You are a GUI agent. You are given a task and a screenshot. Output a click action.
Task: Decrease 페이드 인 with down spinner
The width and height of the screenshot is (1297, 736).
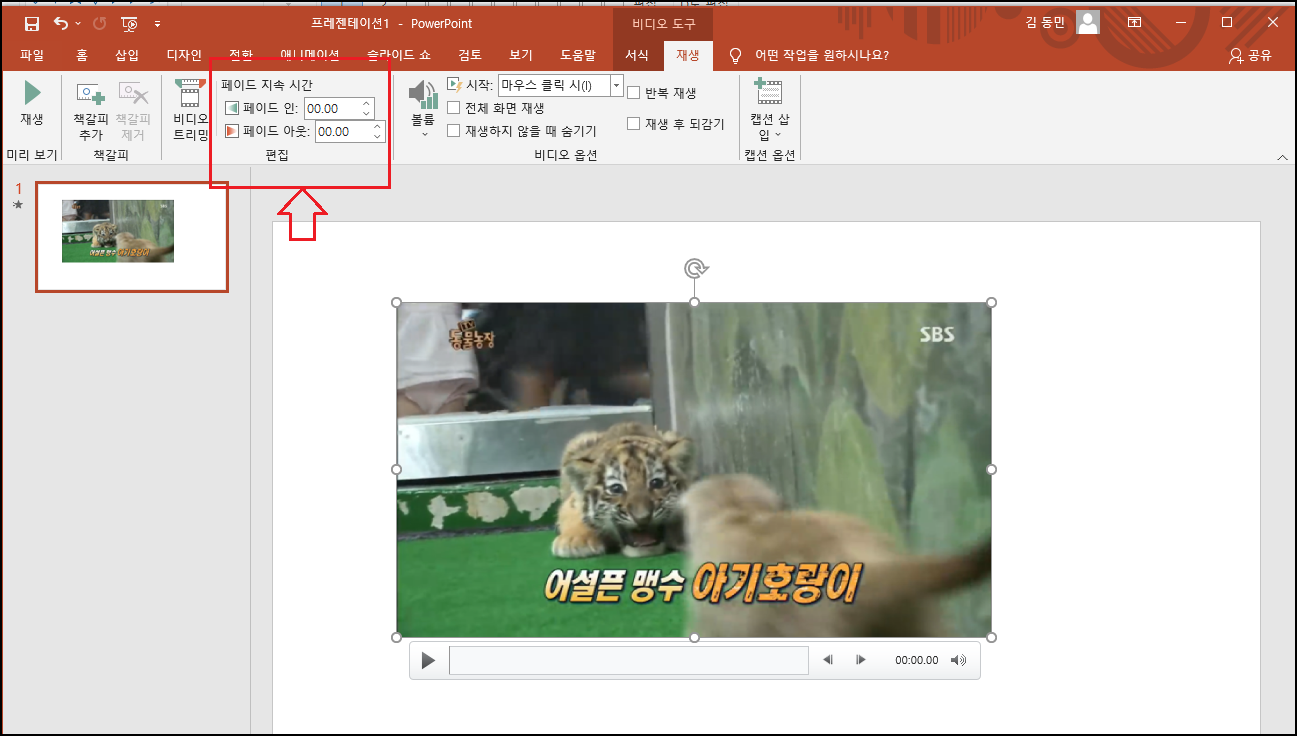pyautogui.click(x=367, y=113)
